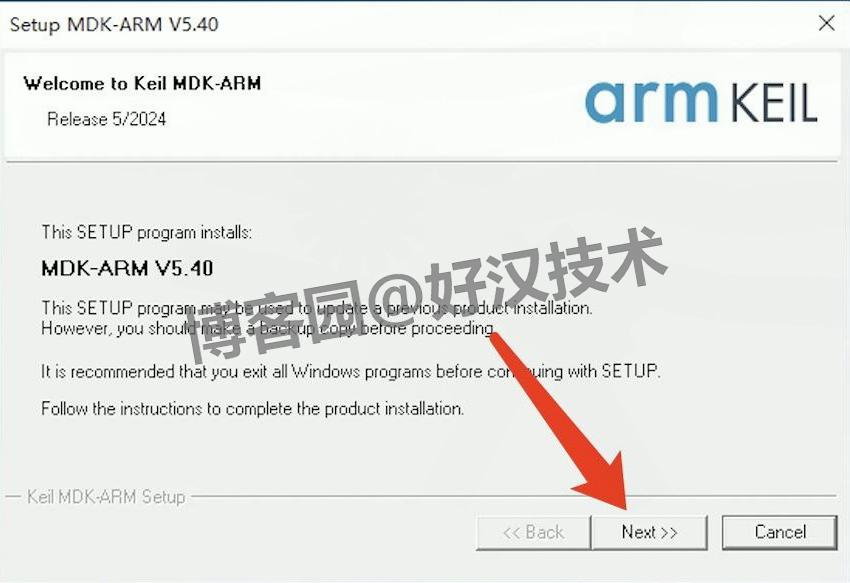Image resolution: width=850 pixels, height=583 pixels.
Task: Click the blue arm logo
Action: click(x=652, y=102)
